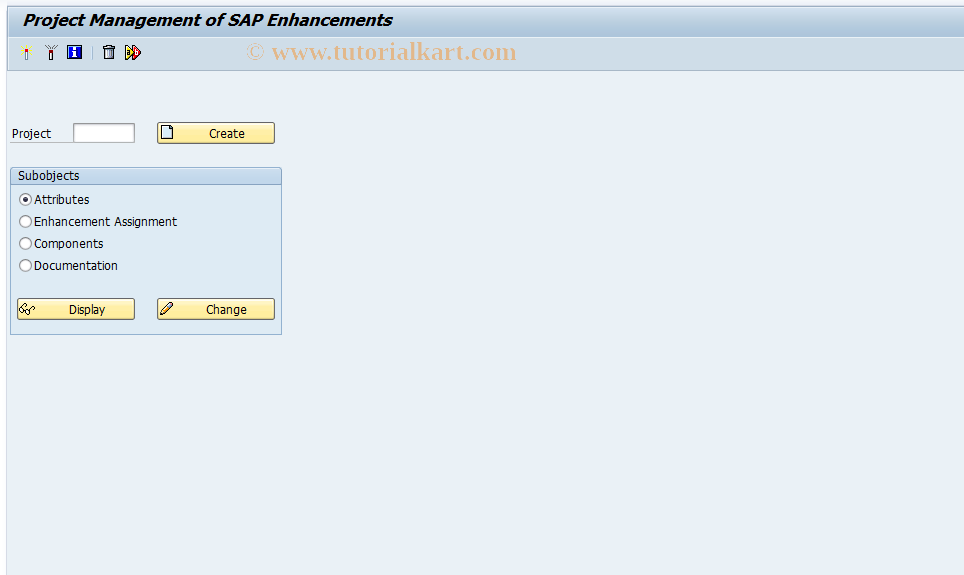964x575 pixels.
Task: Focus the Project input field
Action: coord(104,133)
